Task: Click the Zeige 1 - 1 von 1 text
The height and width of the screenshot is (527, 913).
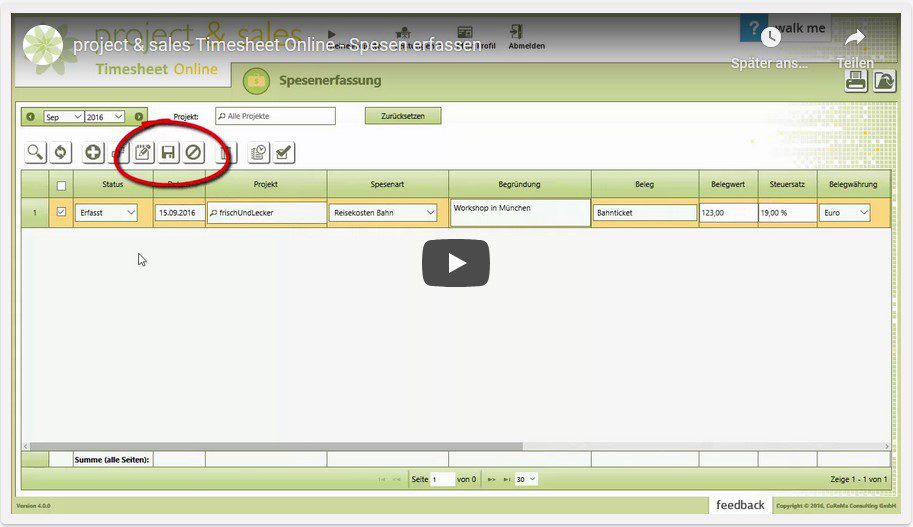Action: coord(859,479)
